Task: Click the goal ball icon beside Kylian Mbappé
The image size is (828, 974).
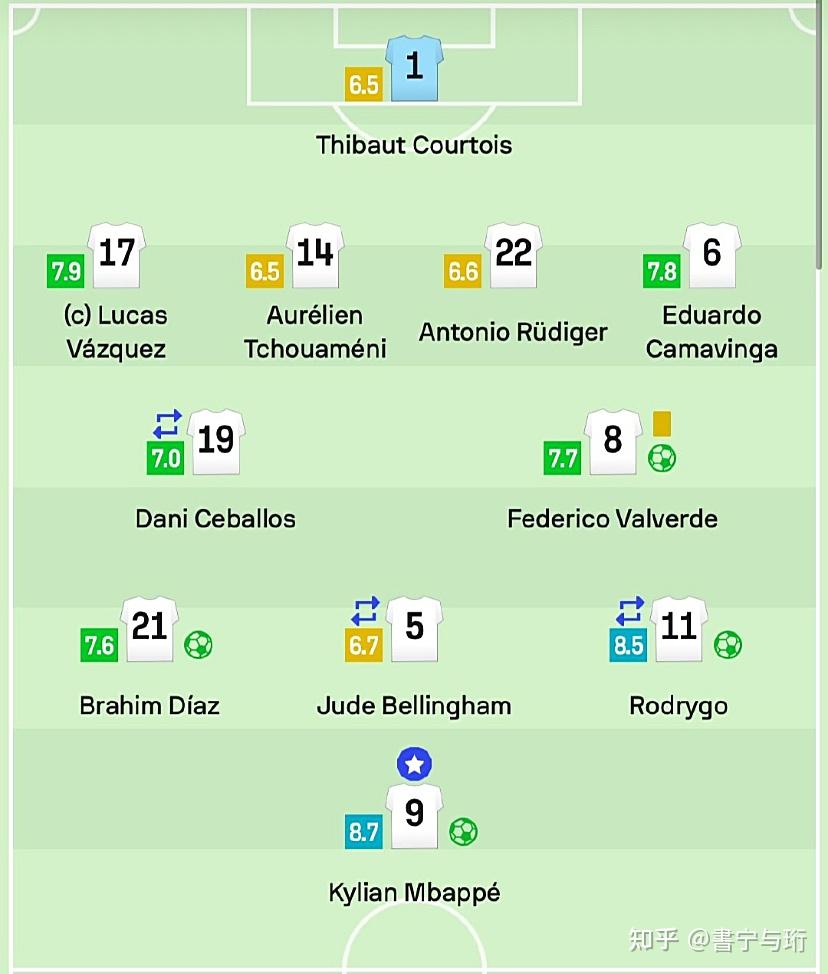Action: point(463,831)
